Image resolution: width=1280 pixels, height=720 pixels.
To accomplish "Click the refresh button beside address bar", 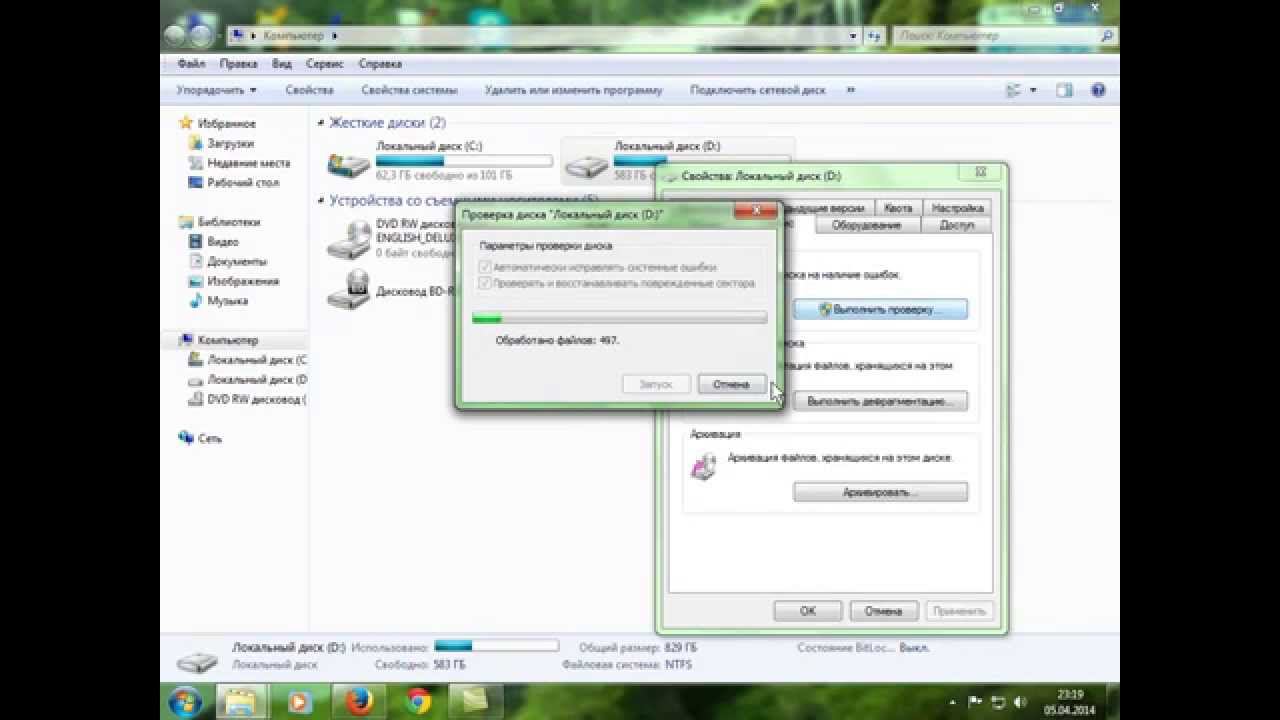I will click(874, 36).
